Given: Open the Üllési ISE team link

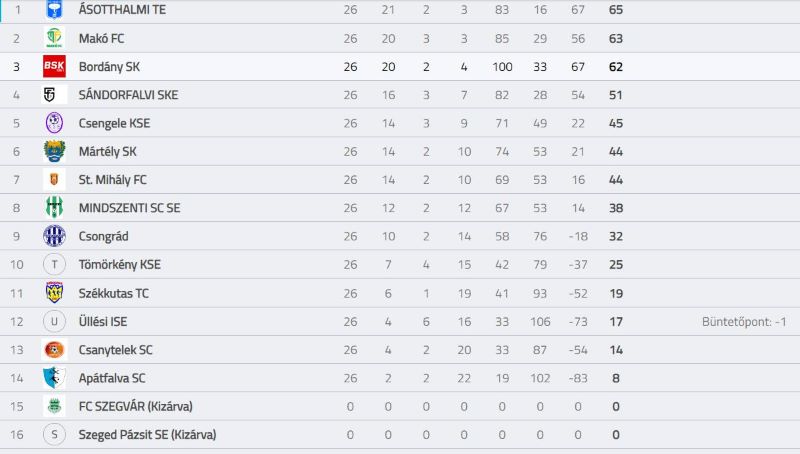Looking at the screenshot, I should click(103, 321).
